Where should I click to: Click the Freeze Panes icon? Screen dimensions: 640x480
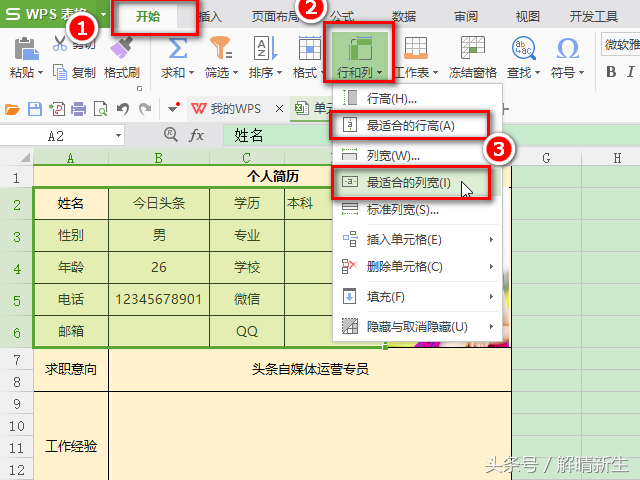pyautogui.click(x=471, y=47)
